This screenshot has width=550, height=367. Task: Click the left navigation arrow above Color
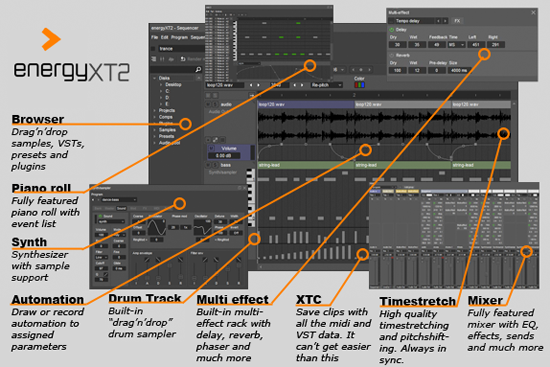(353, 69)
